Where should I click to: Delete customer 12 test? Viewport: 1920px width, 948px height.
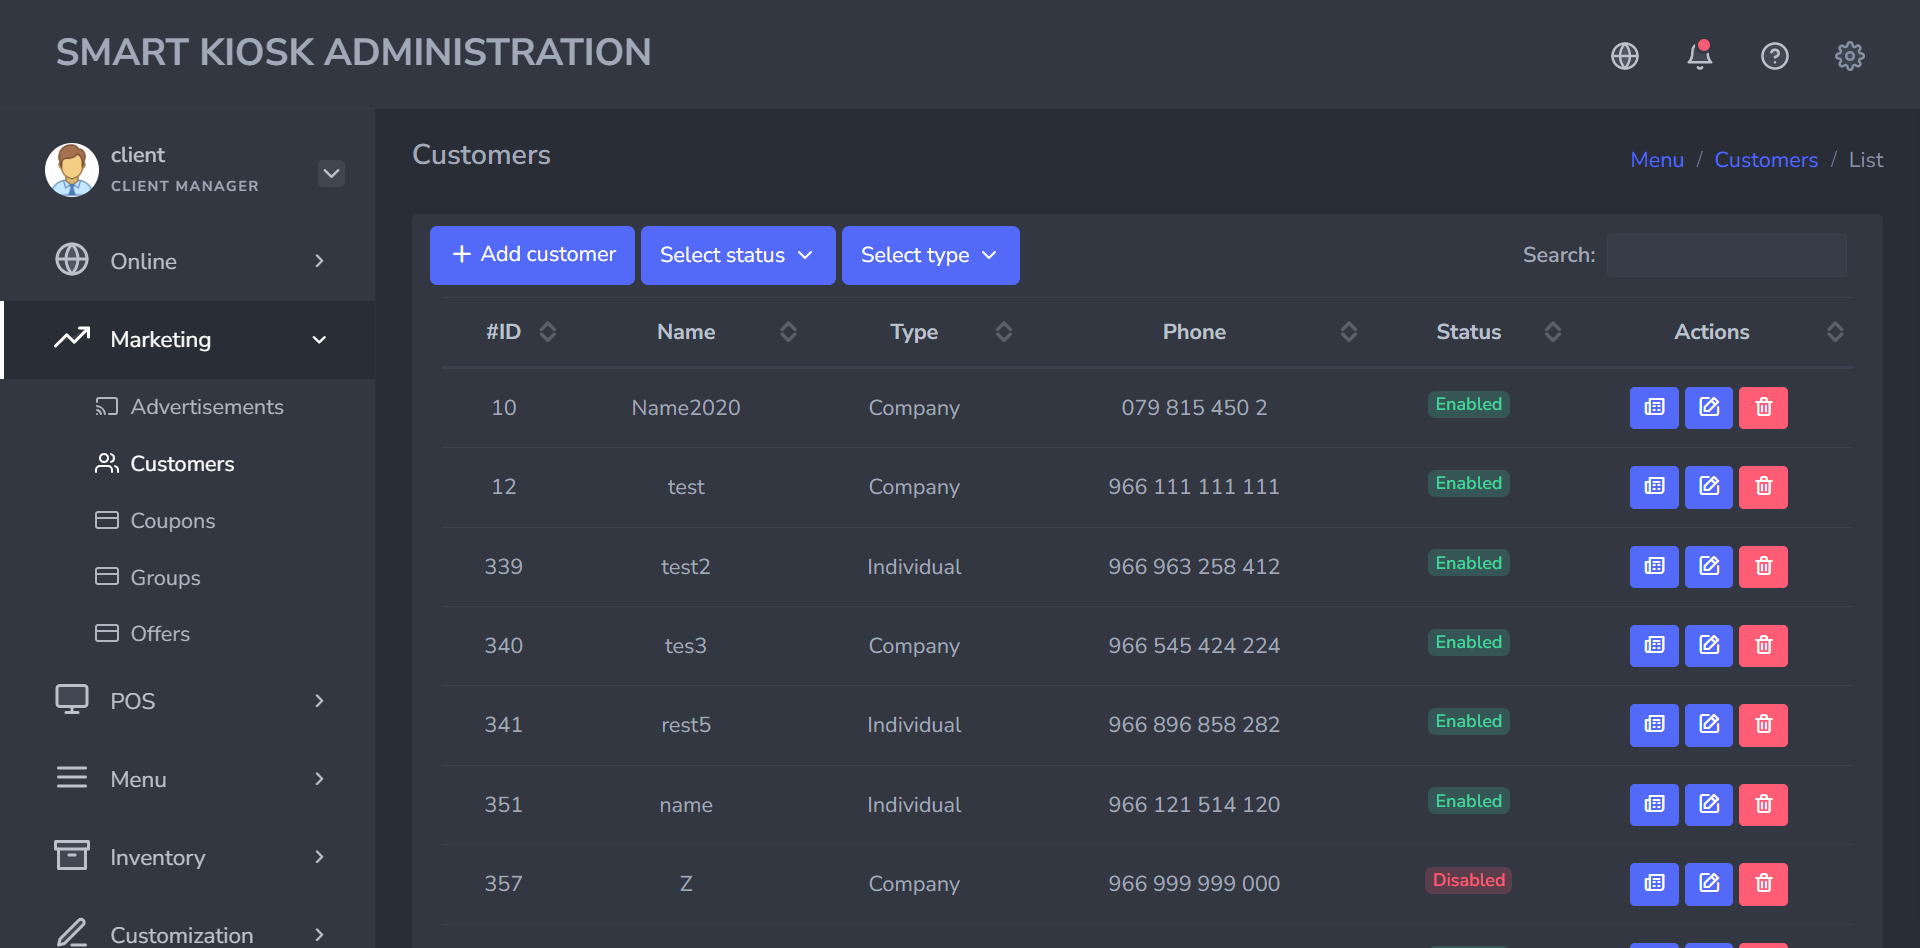click(1763, 487)
